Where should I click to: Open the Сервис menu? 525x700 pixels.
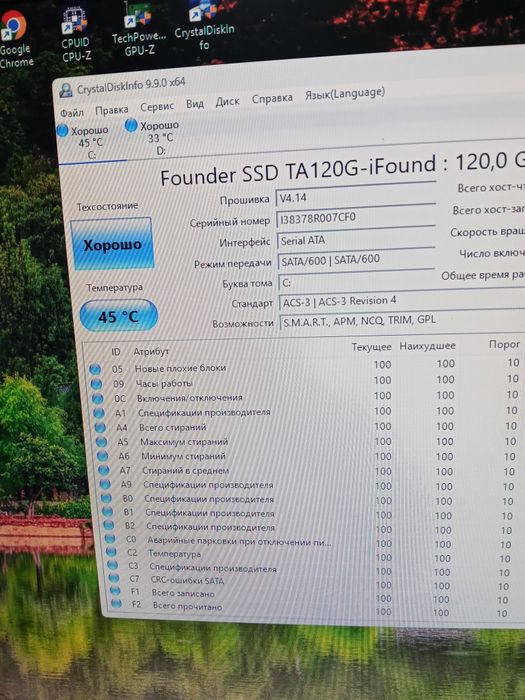(157, 107)
